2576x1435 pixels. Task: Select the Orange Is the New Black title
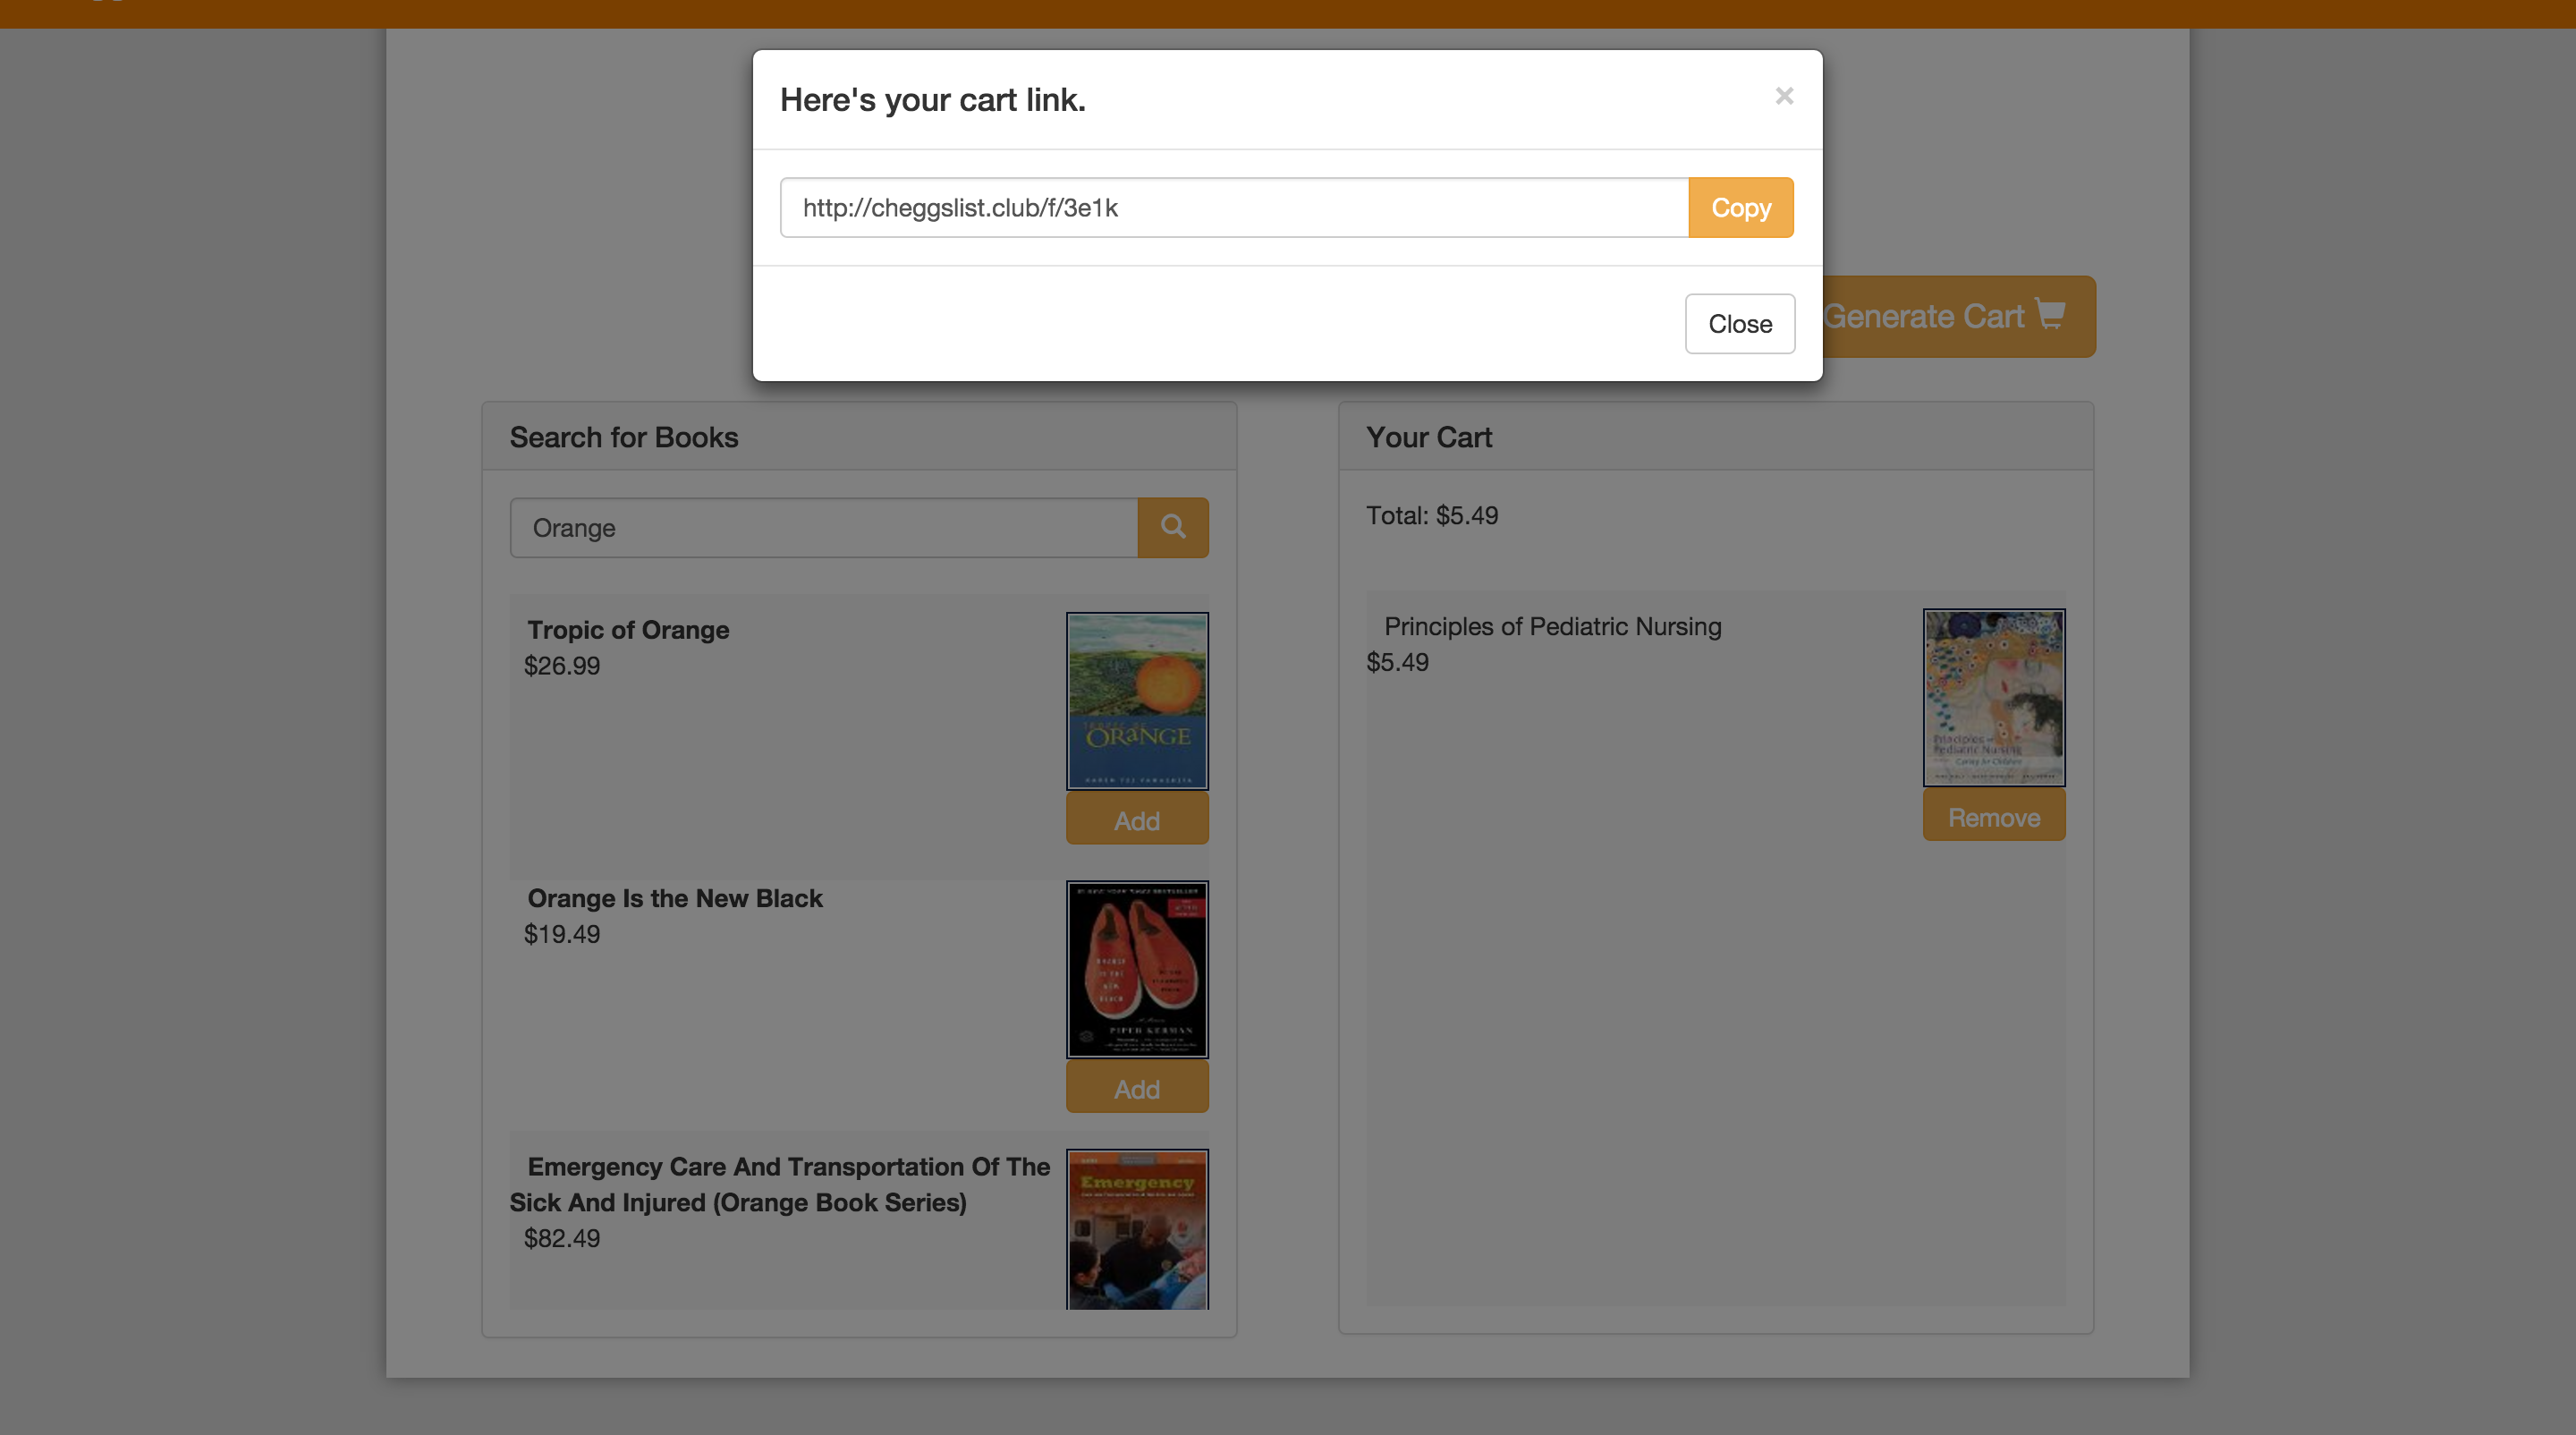pos(675,898)
